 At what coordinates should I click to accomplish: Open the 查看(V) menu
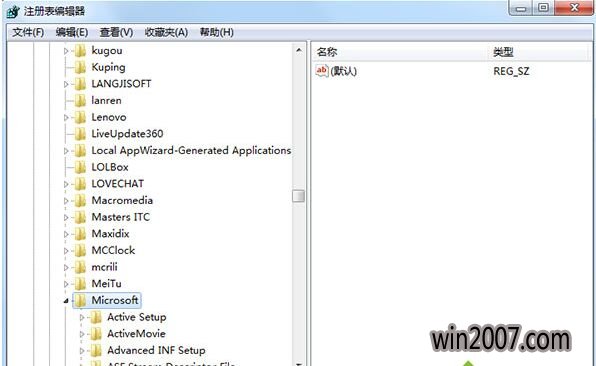point(116,32)
